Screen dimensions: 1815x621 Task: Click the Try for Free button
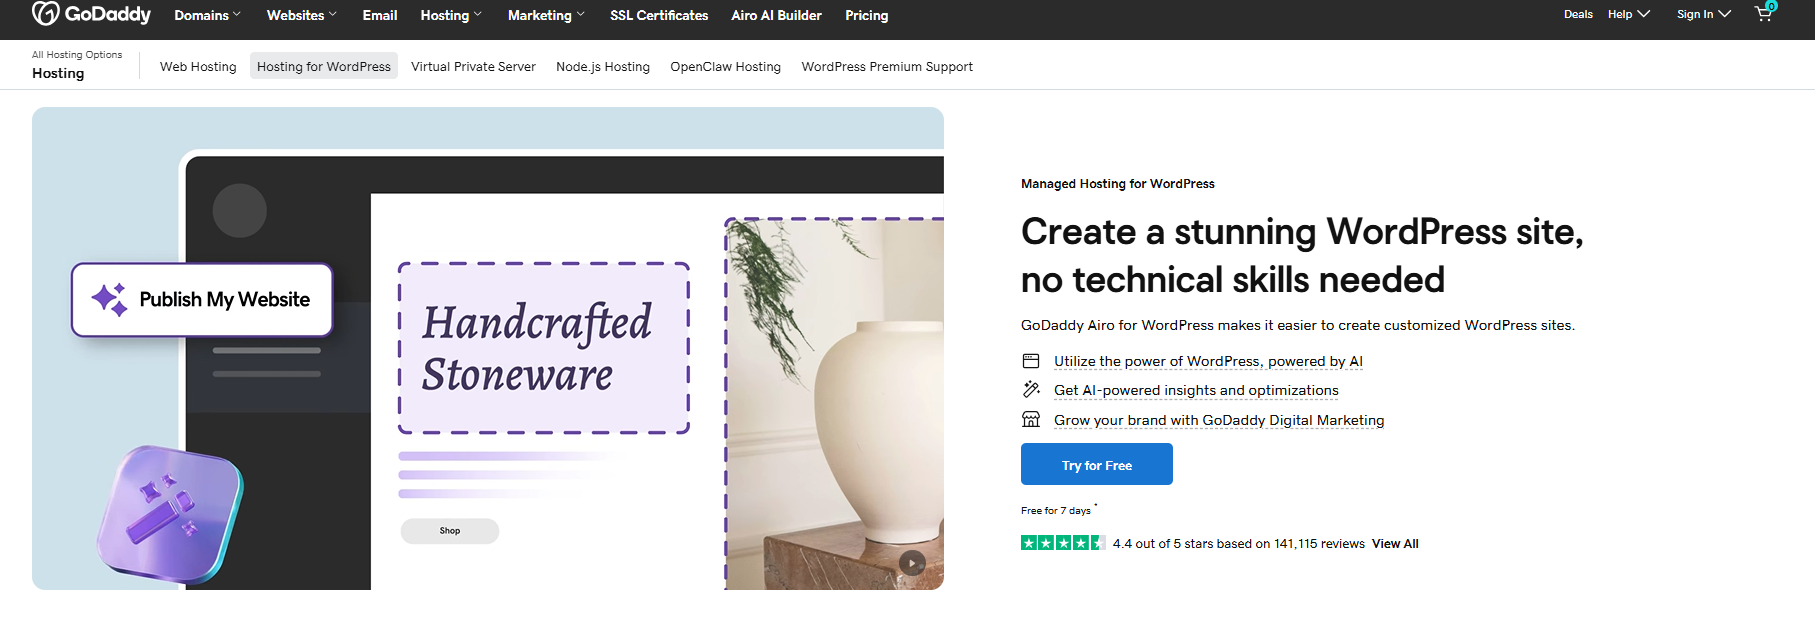1097,464
